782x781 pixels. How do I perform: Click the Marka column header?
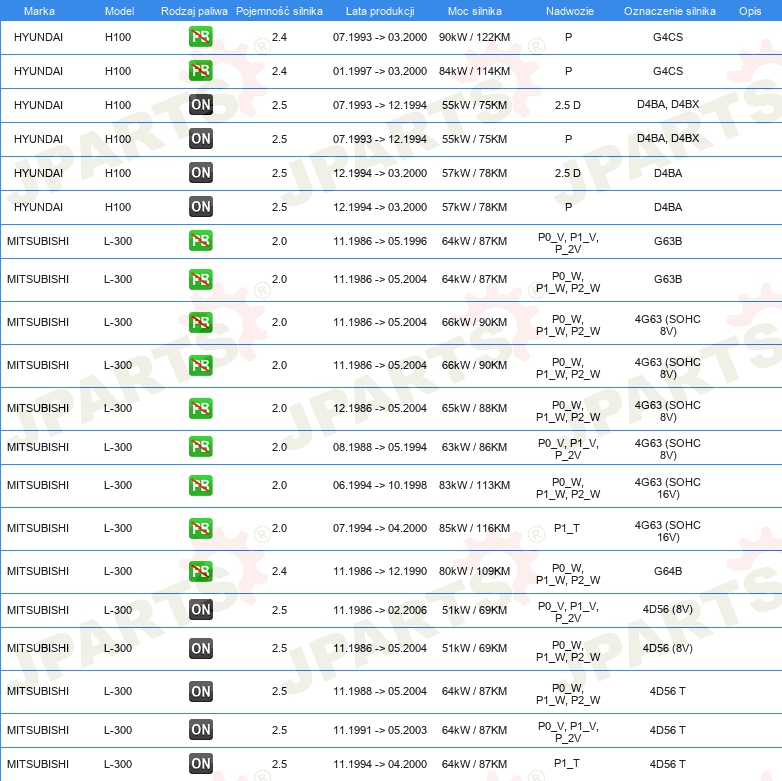coord(39,11)
